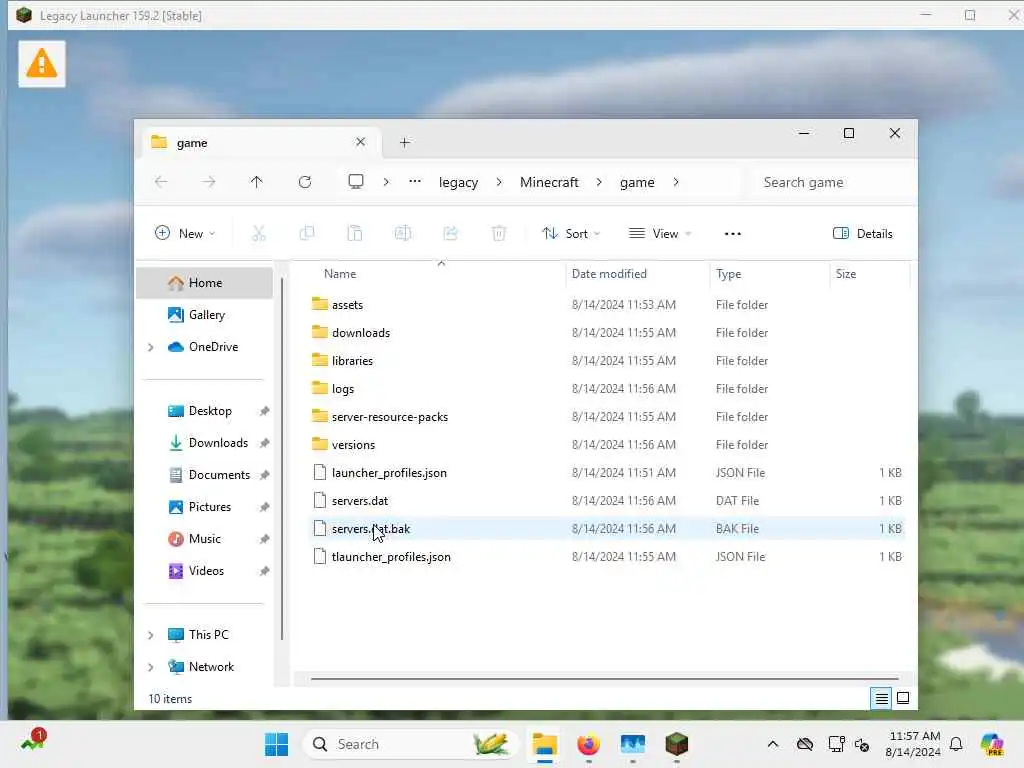This screenshot has height=768, width=1024.
Task: Open Documents quick access folder
Action: (205, 475)
